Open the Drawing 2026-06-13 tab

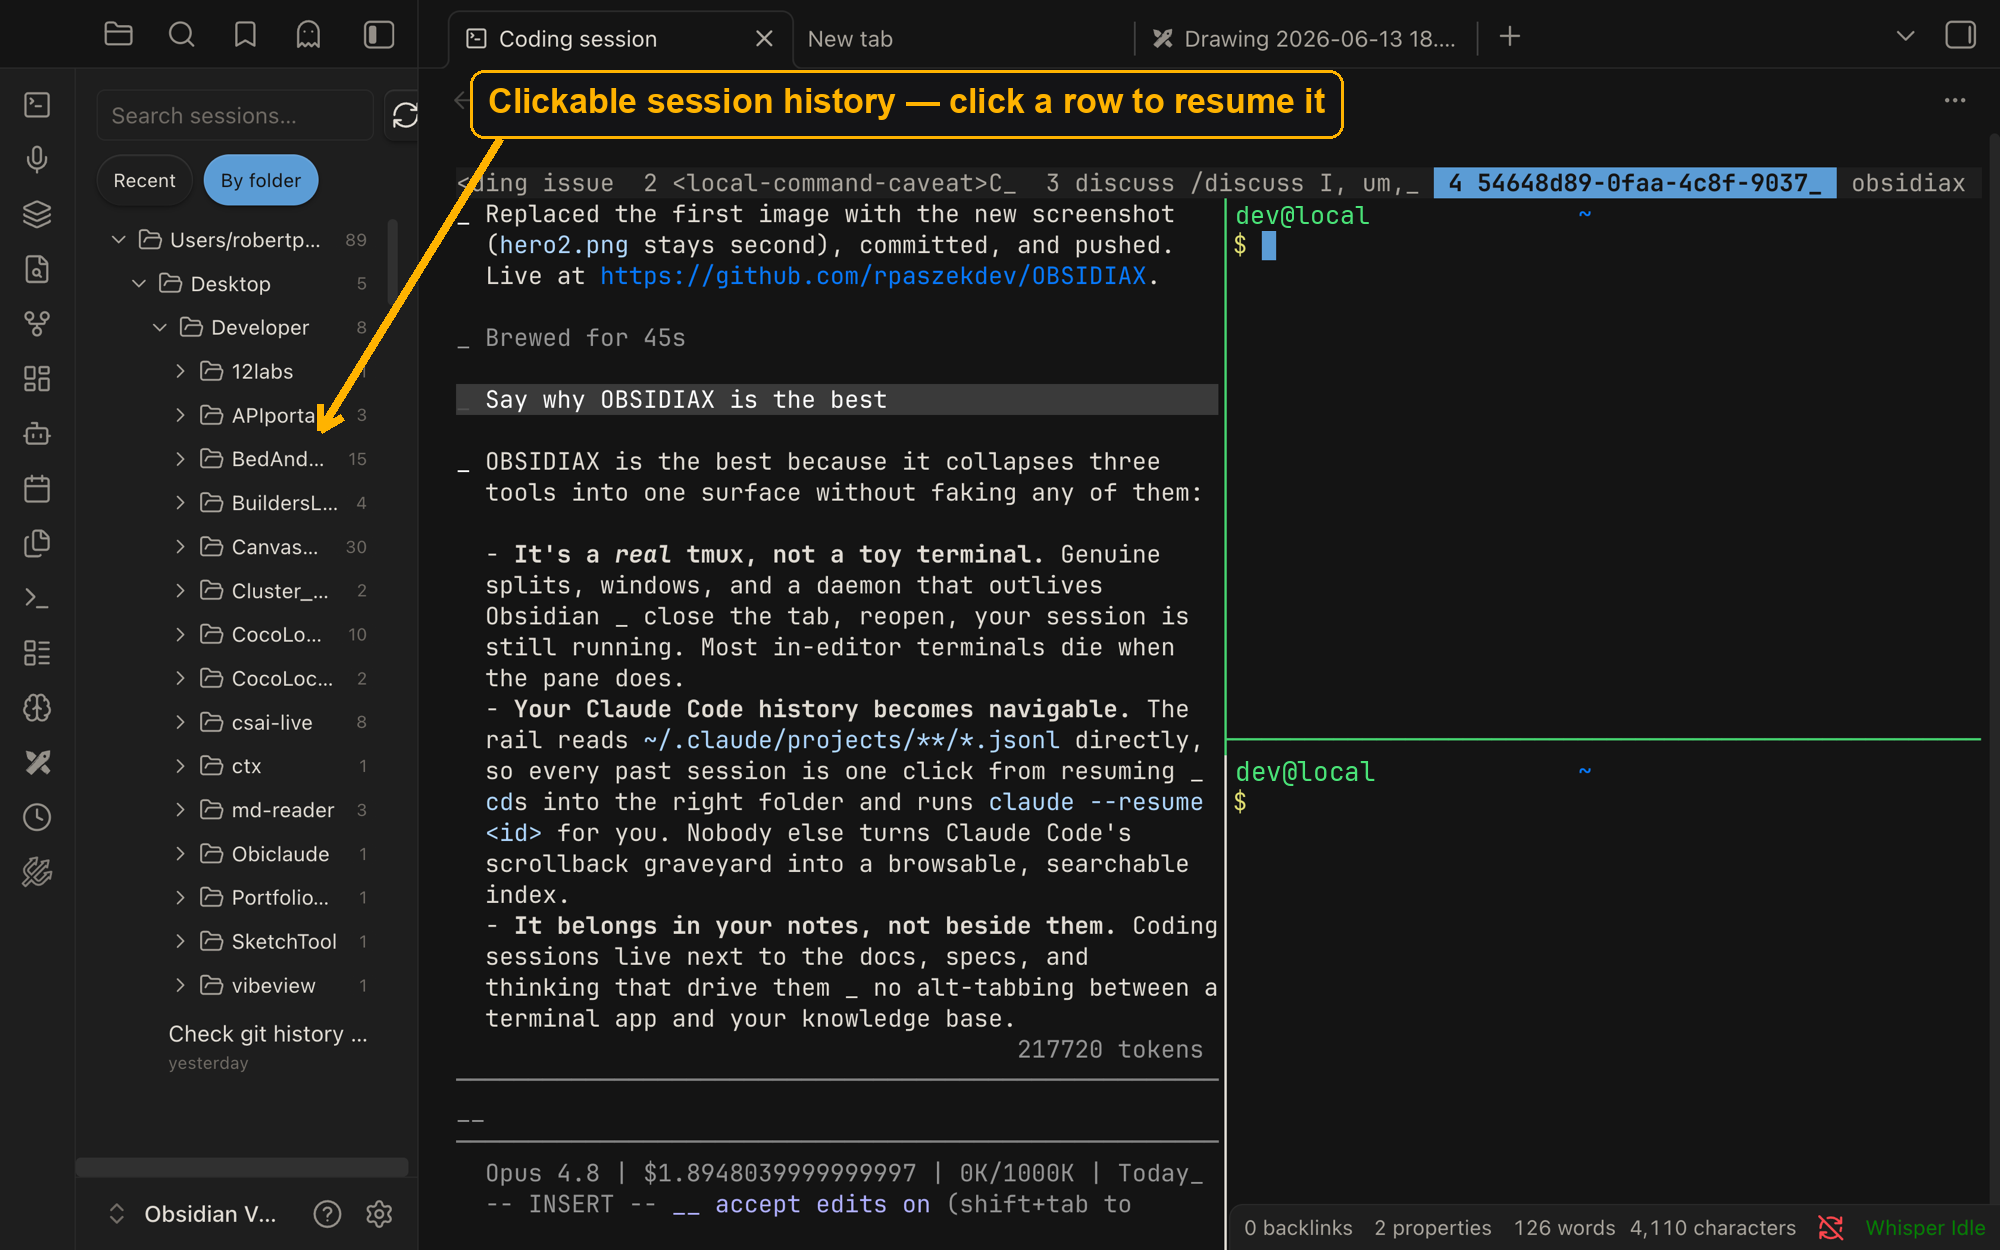coord(1305,39)
